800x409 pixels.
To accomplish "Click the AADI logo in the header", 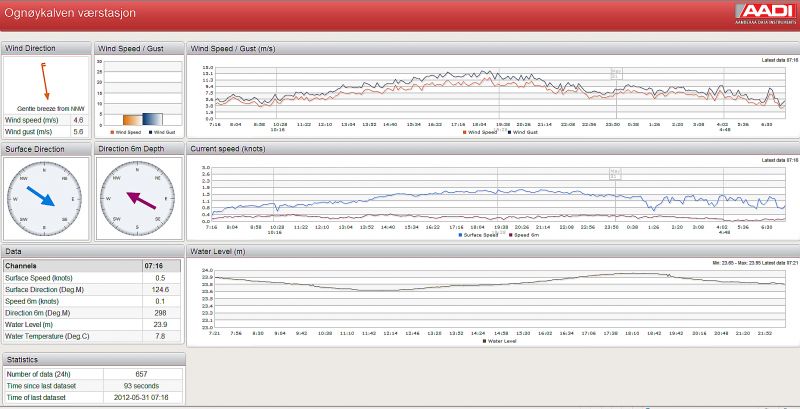I will coord(764,14).
